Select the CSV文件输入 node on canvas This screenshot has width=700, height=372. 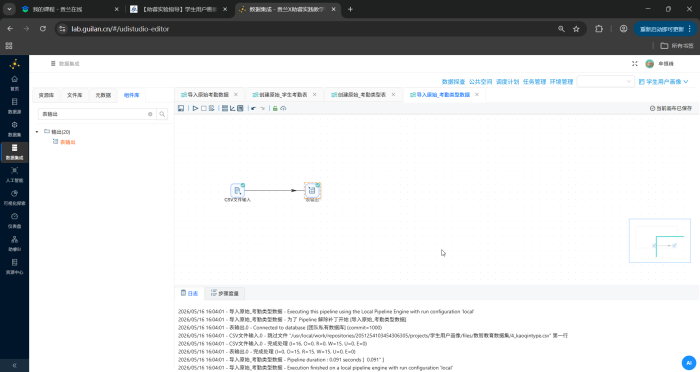pos(237,191)
